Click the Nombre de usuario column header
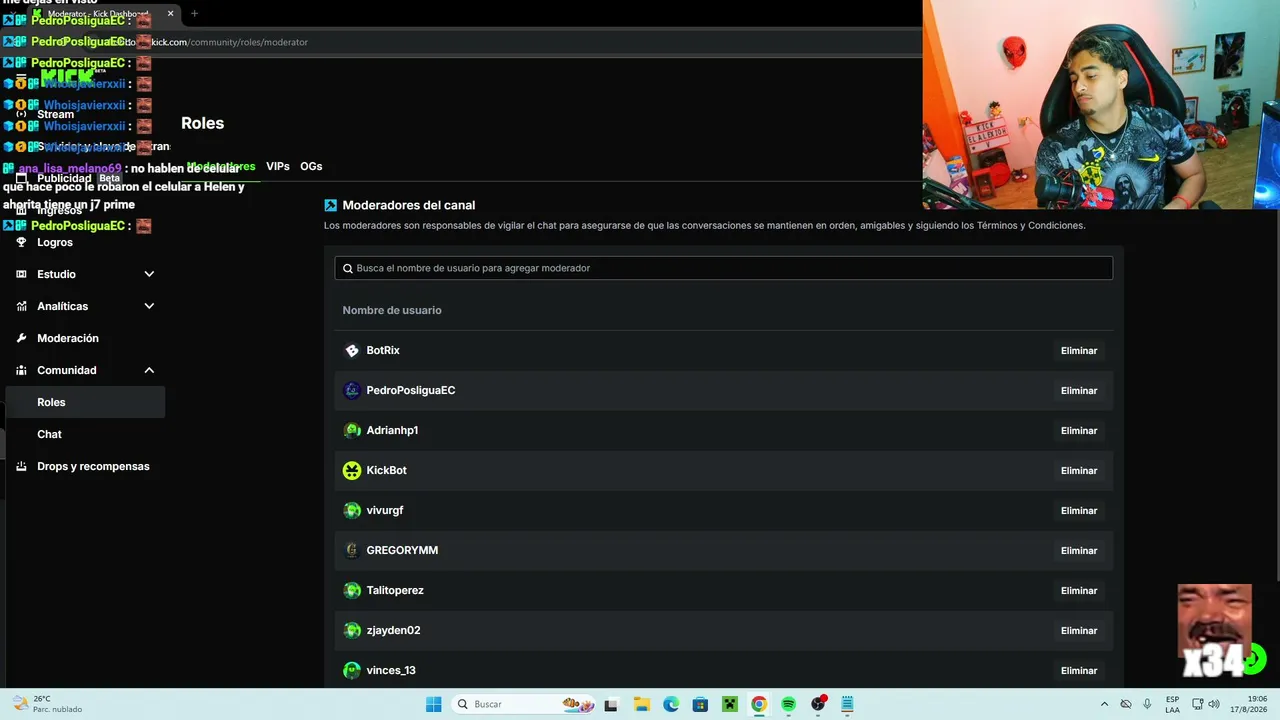The width and height of the screenshot is (1280, 720). [x=392, y=310]
